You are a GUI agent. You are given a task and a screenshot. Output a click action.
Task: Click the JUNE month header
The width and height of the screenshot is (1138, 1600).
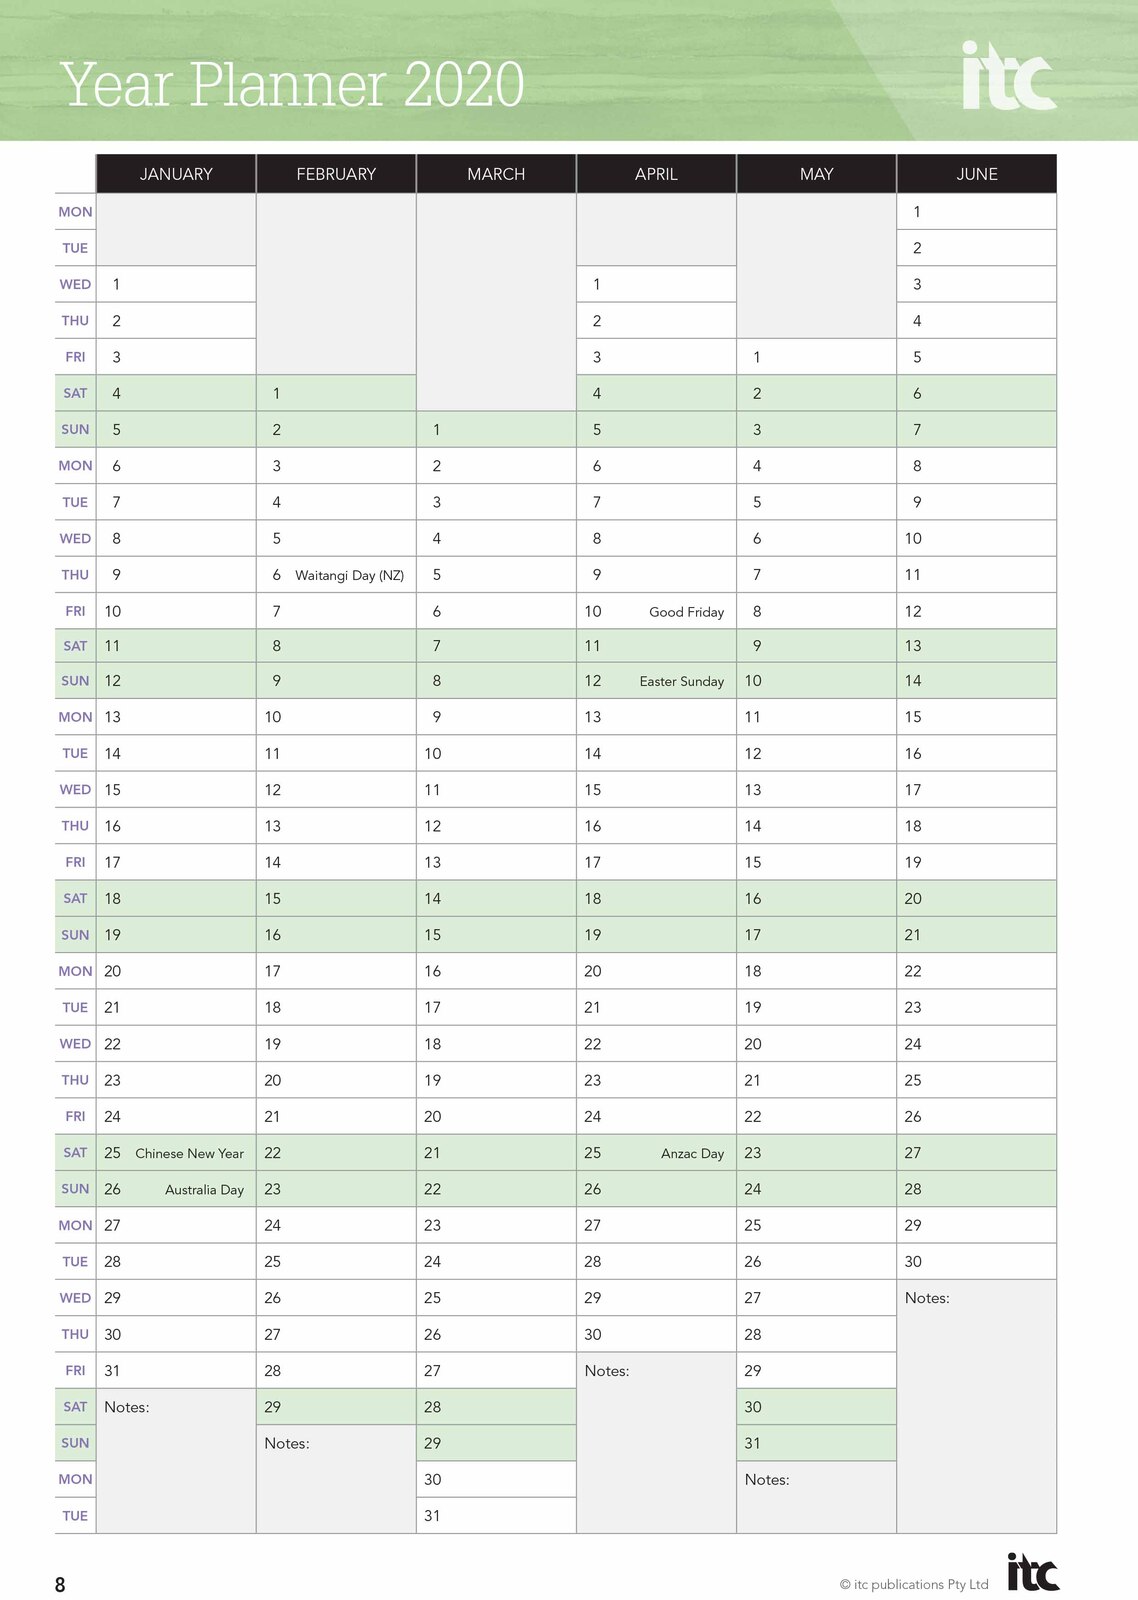point(976,174)
